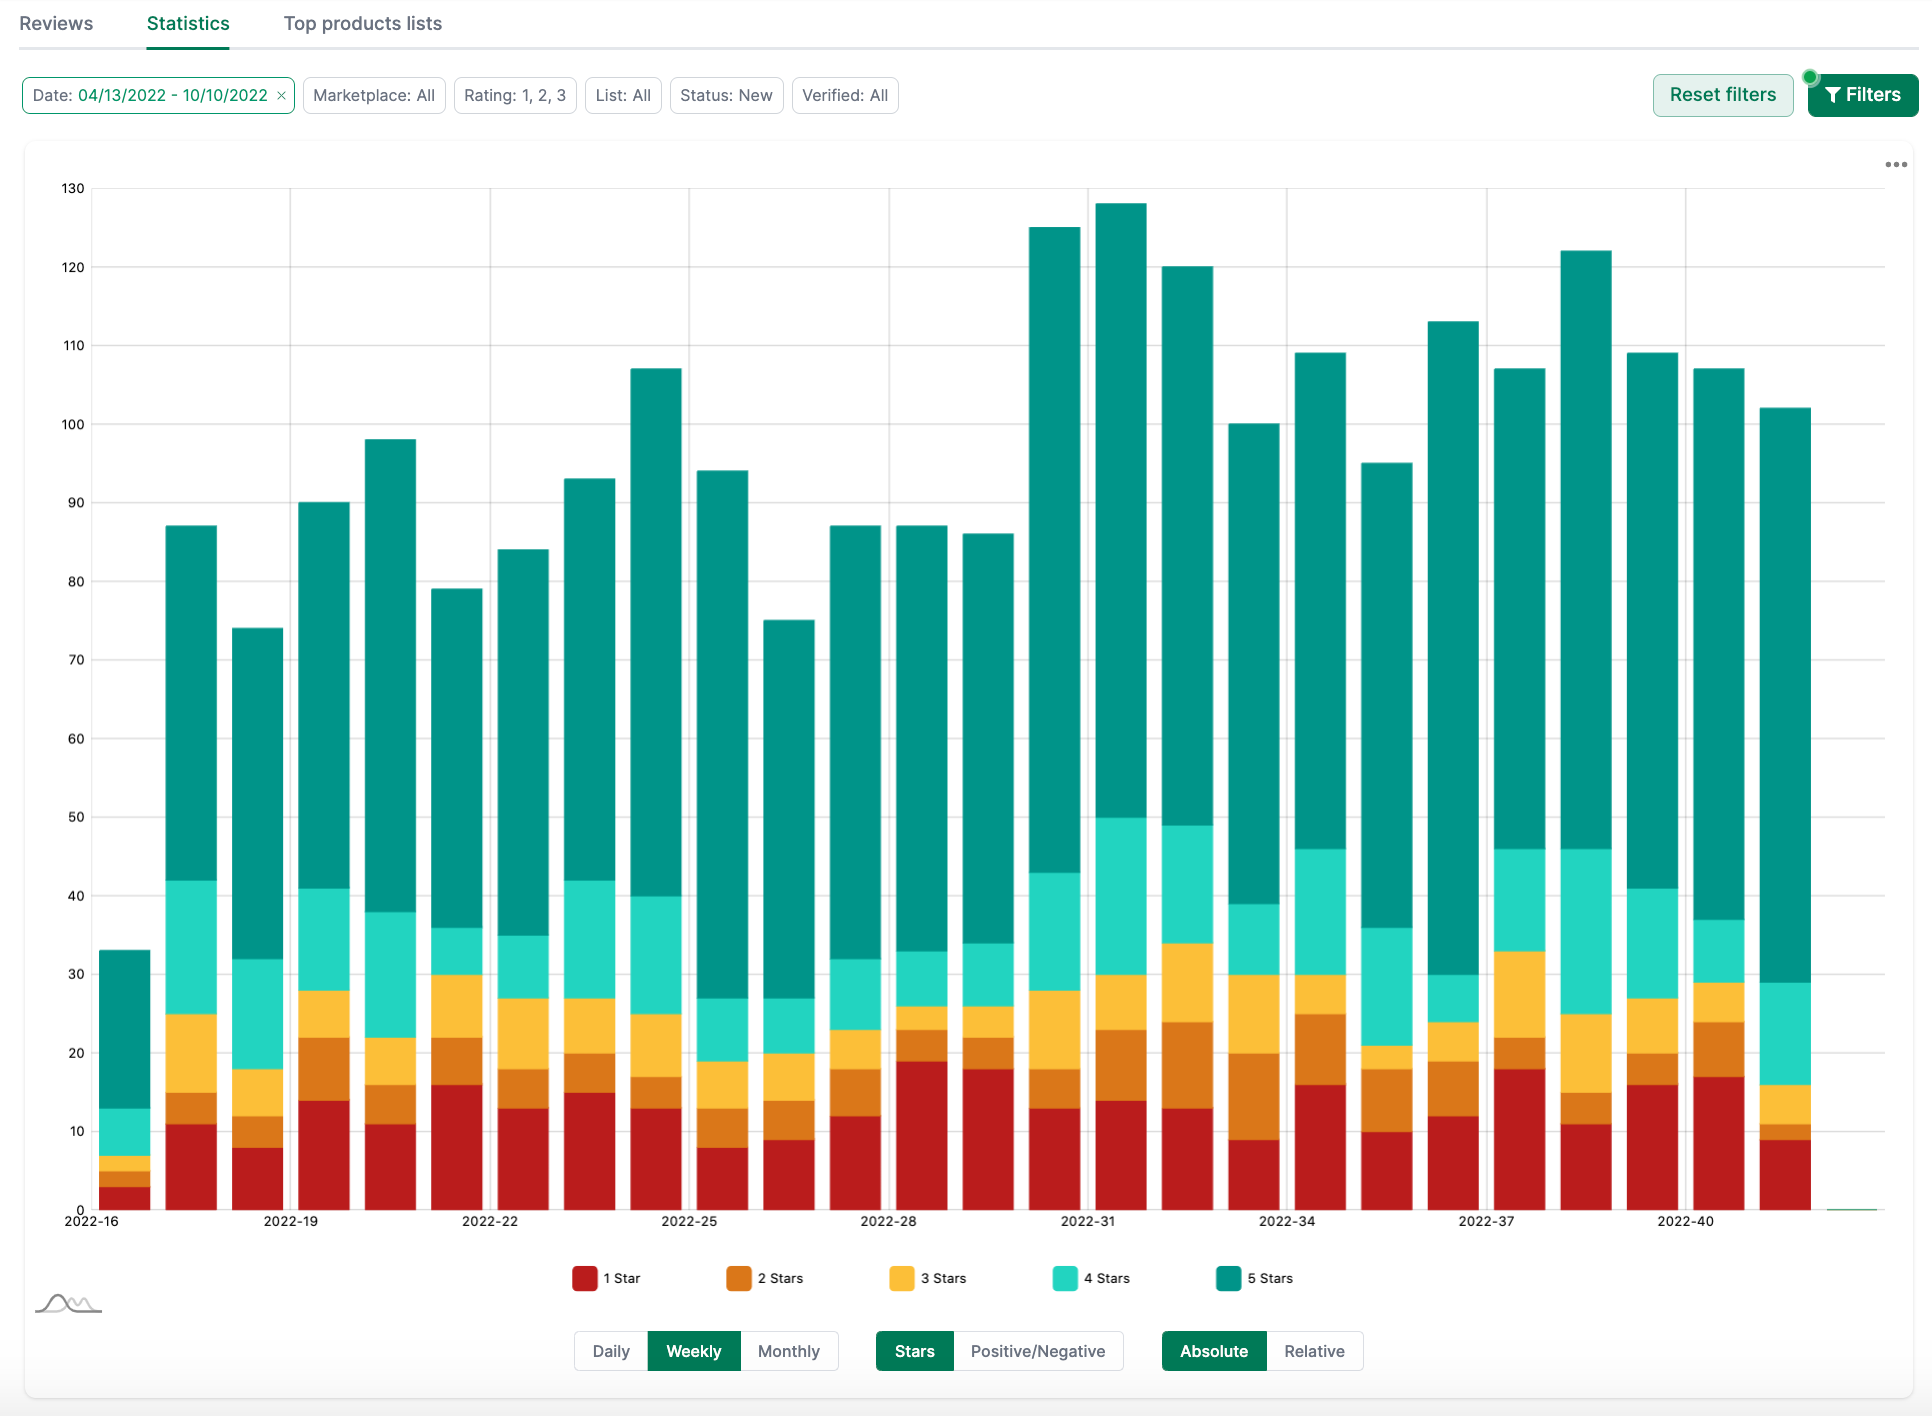
Task: Click the 2022-34 x-axis label
Action: click(1287, 1221)
